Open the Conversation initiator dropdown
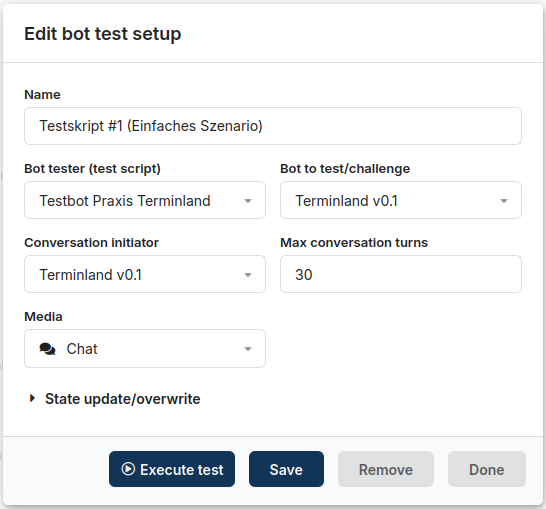This screenshot has width=546, height=509. (x=145, y=274)
